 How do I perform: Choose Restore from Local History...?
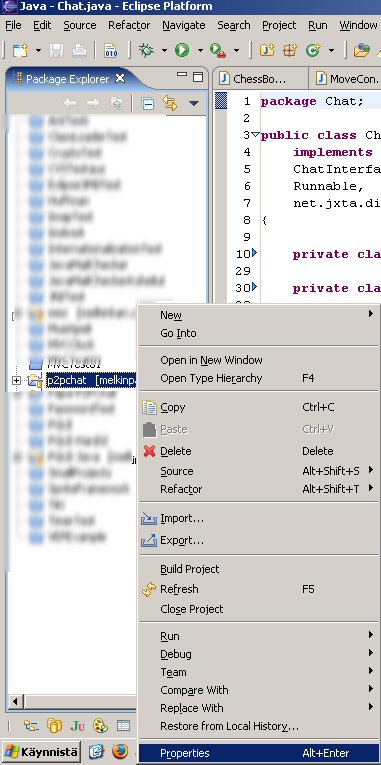(259, 726)
